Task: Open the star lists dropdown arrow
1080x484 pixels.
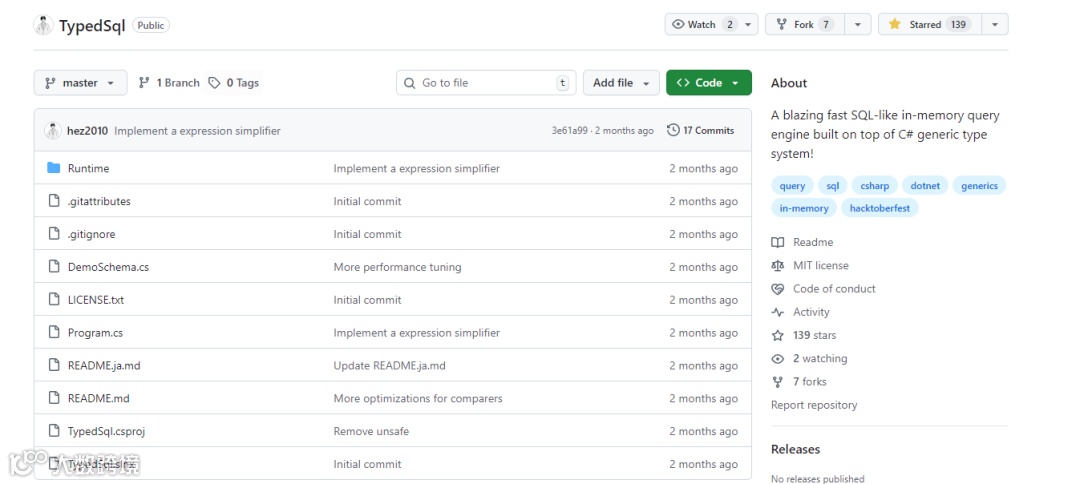Action: [x=994, y=24]
